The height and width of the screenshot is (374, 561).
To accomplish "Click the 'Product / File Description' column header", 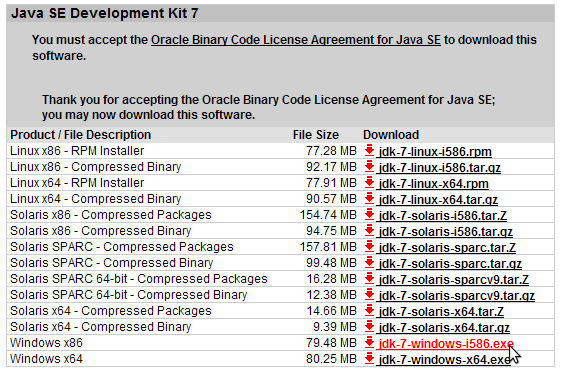I will [x=81, y=135].
